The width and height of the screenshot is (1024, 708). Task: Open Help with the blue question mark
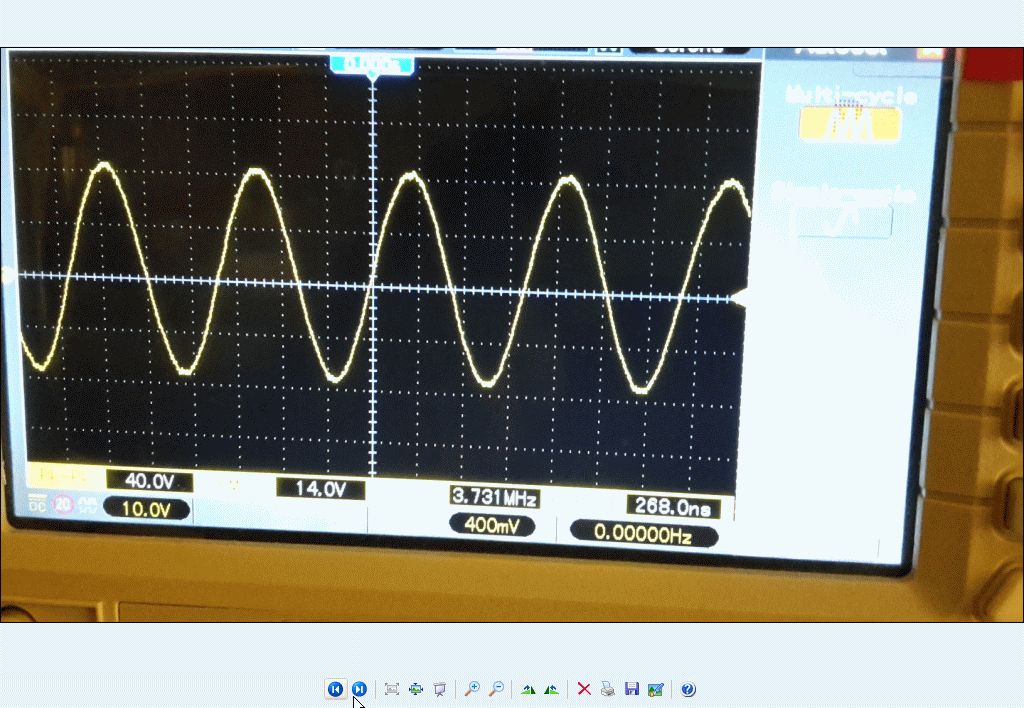(x=688, y=689)
